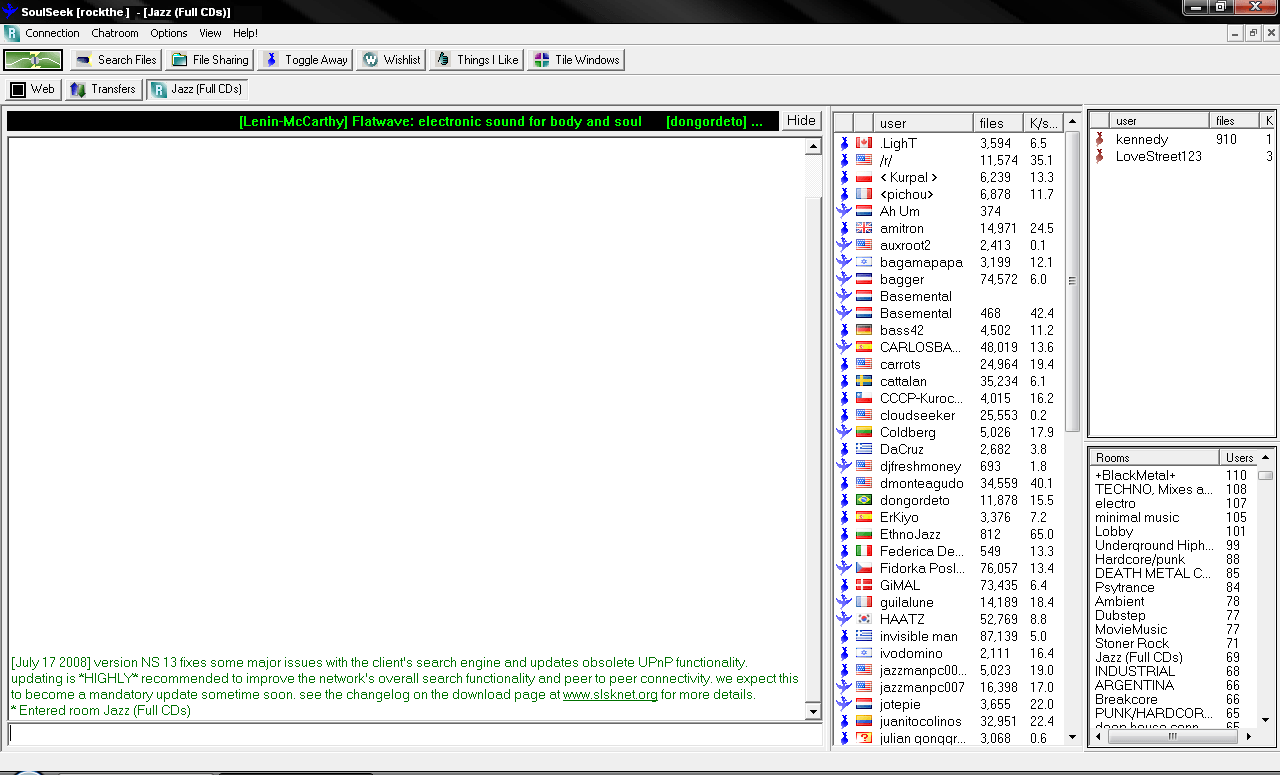Click the status icon beside bagger
Viewport: 1280px width, 775px height.
point(844,279)
